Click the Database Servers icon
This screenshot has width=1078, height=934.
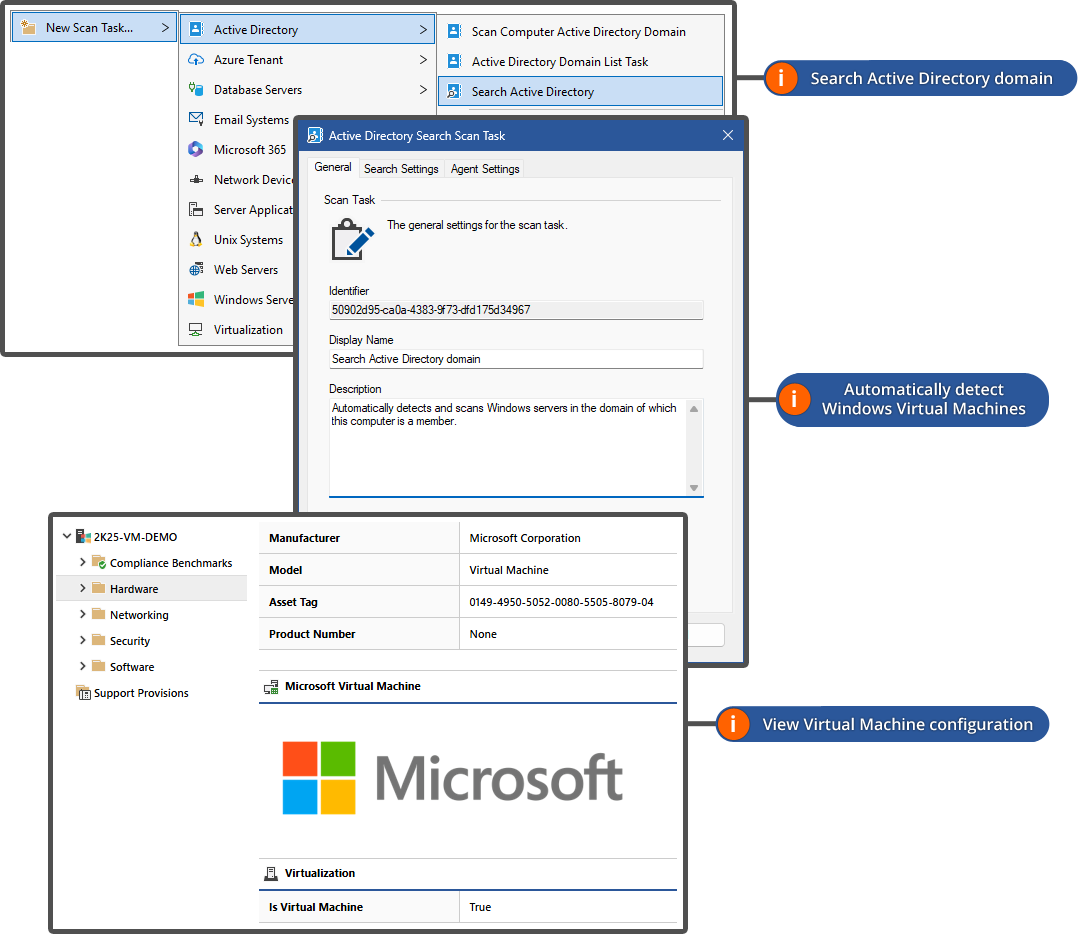[x=196, y=89]
